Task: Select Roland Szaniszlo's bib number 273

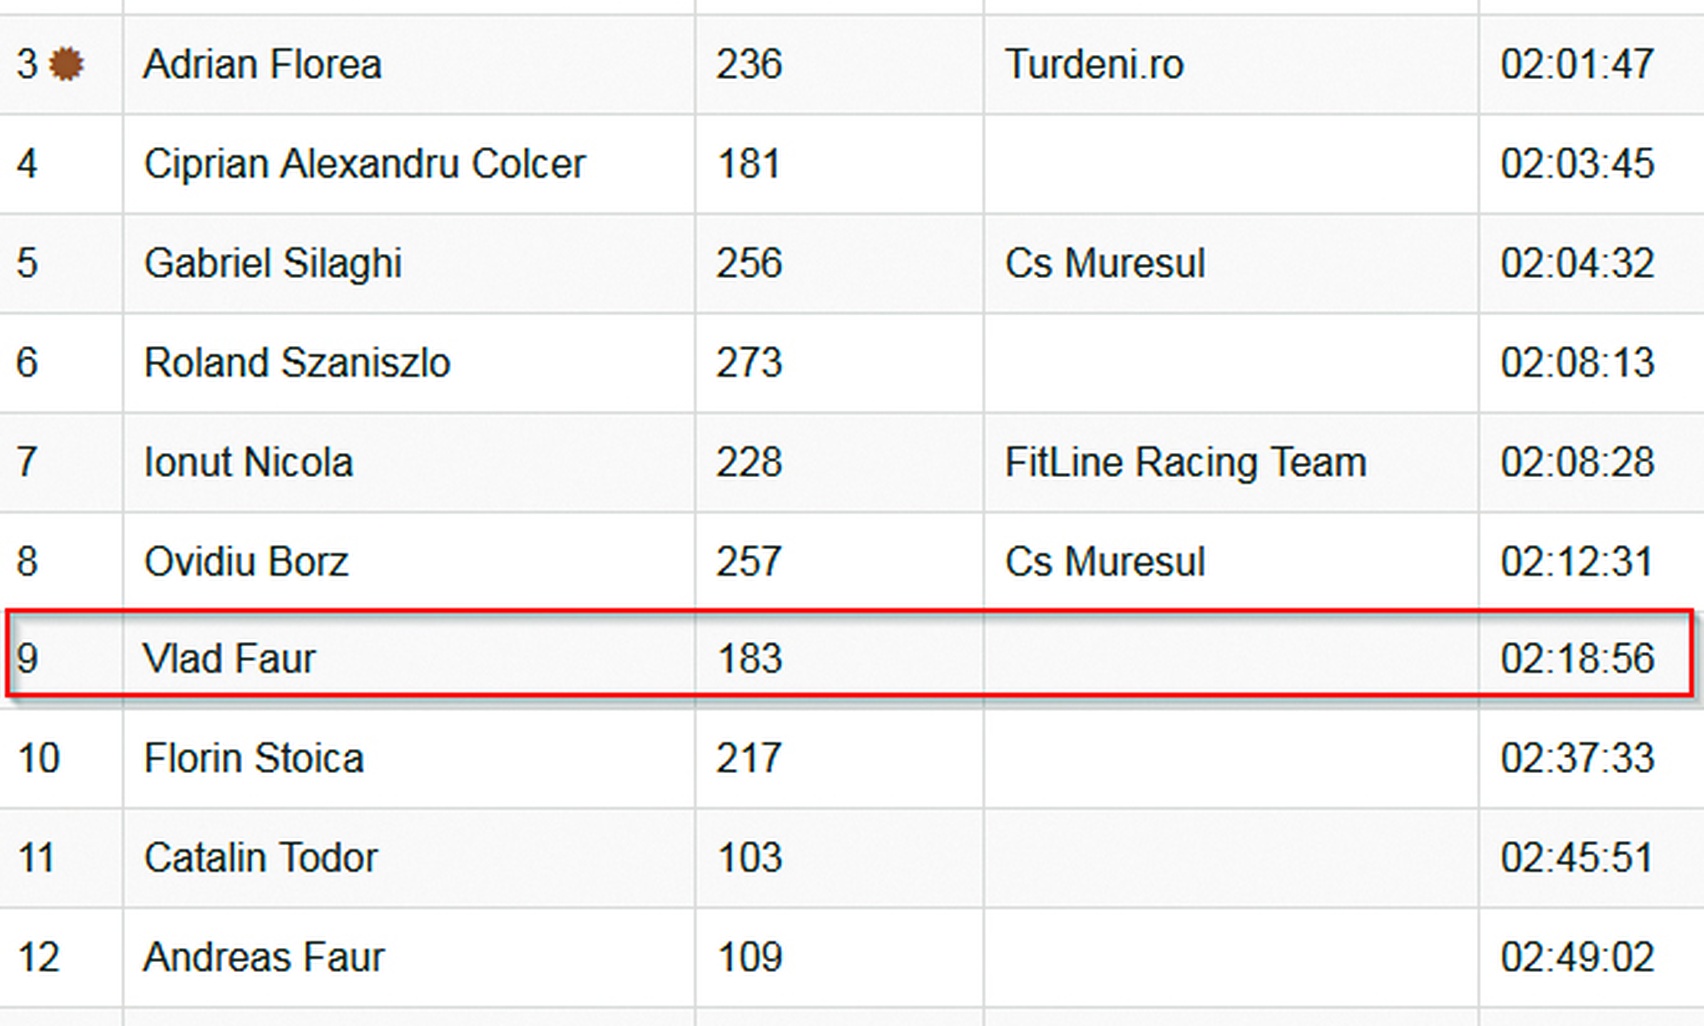Action: point(749,363)
